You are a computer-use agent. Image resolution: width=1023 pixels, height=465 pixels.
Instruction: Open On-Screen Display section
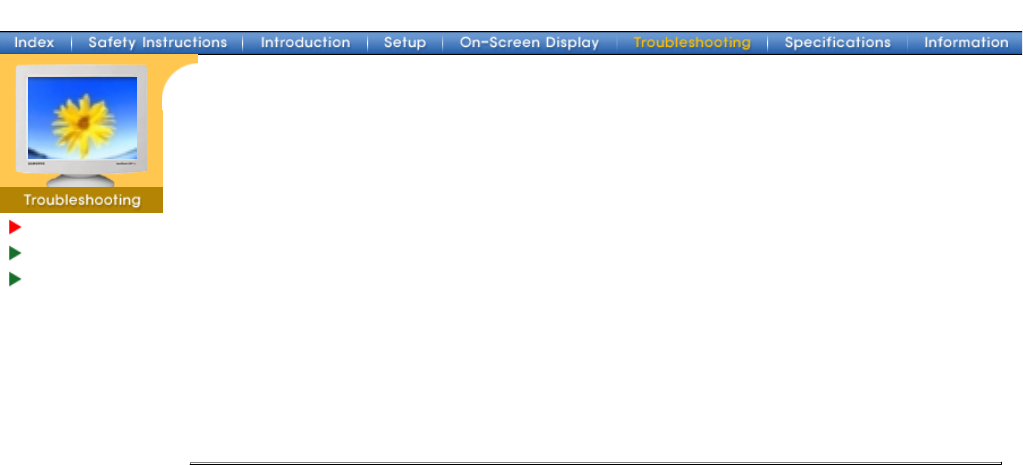(x=529, y=43)
